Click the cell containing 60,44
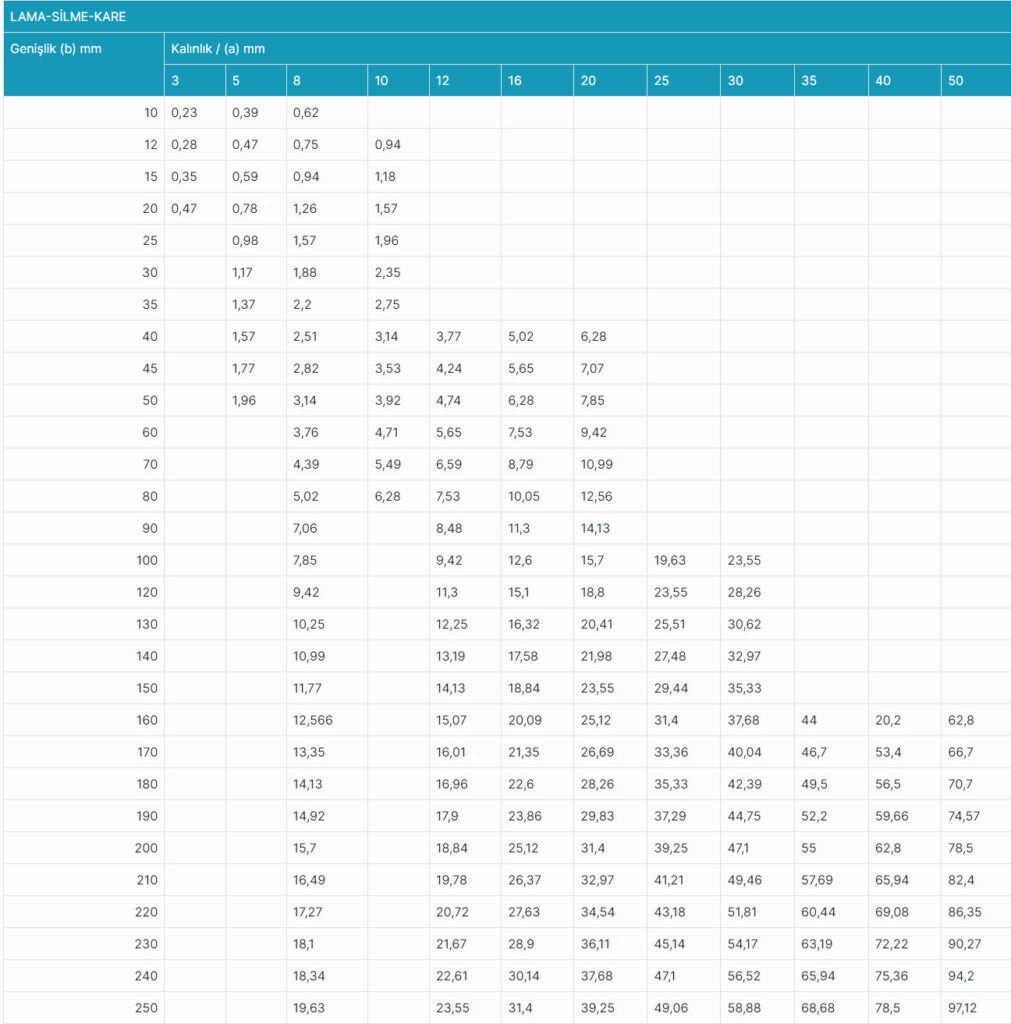This screenshot has width=1011, height=1024. [817, 912]
